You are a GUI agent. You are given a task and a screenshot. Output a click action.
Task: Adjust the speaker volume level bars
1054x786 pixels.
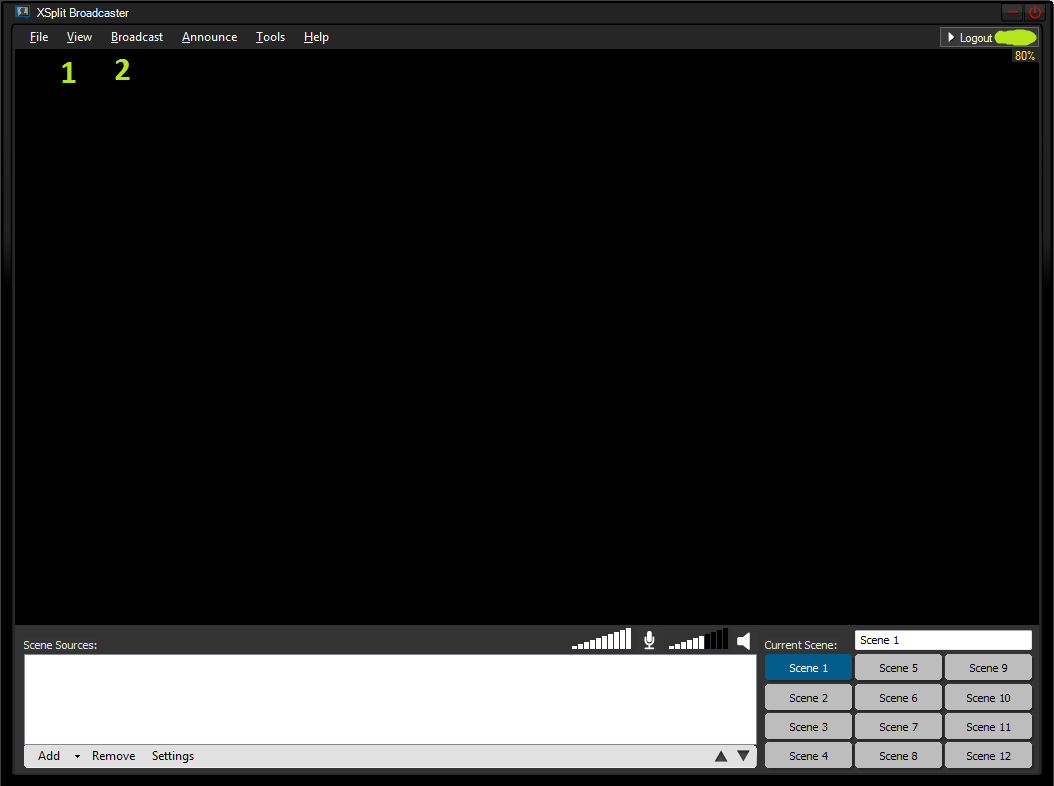coord(698,640)
